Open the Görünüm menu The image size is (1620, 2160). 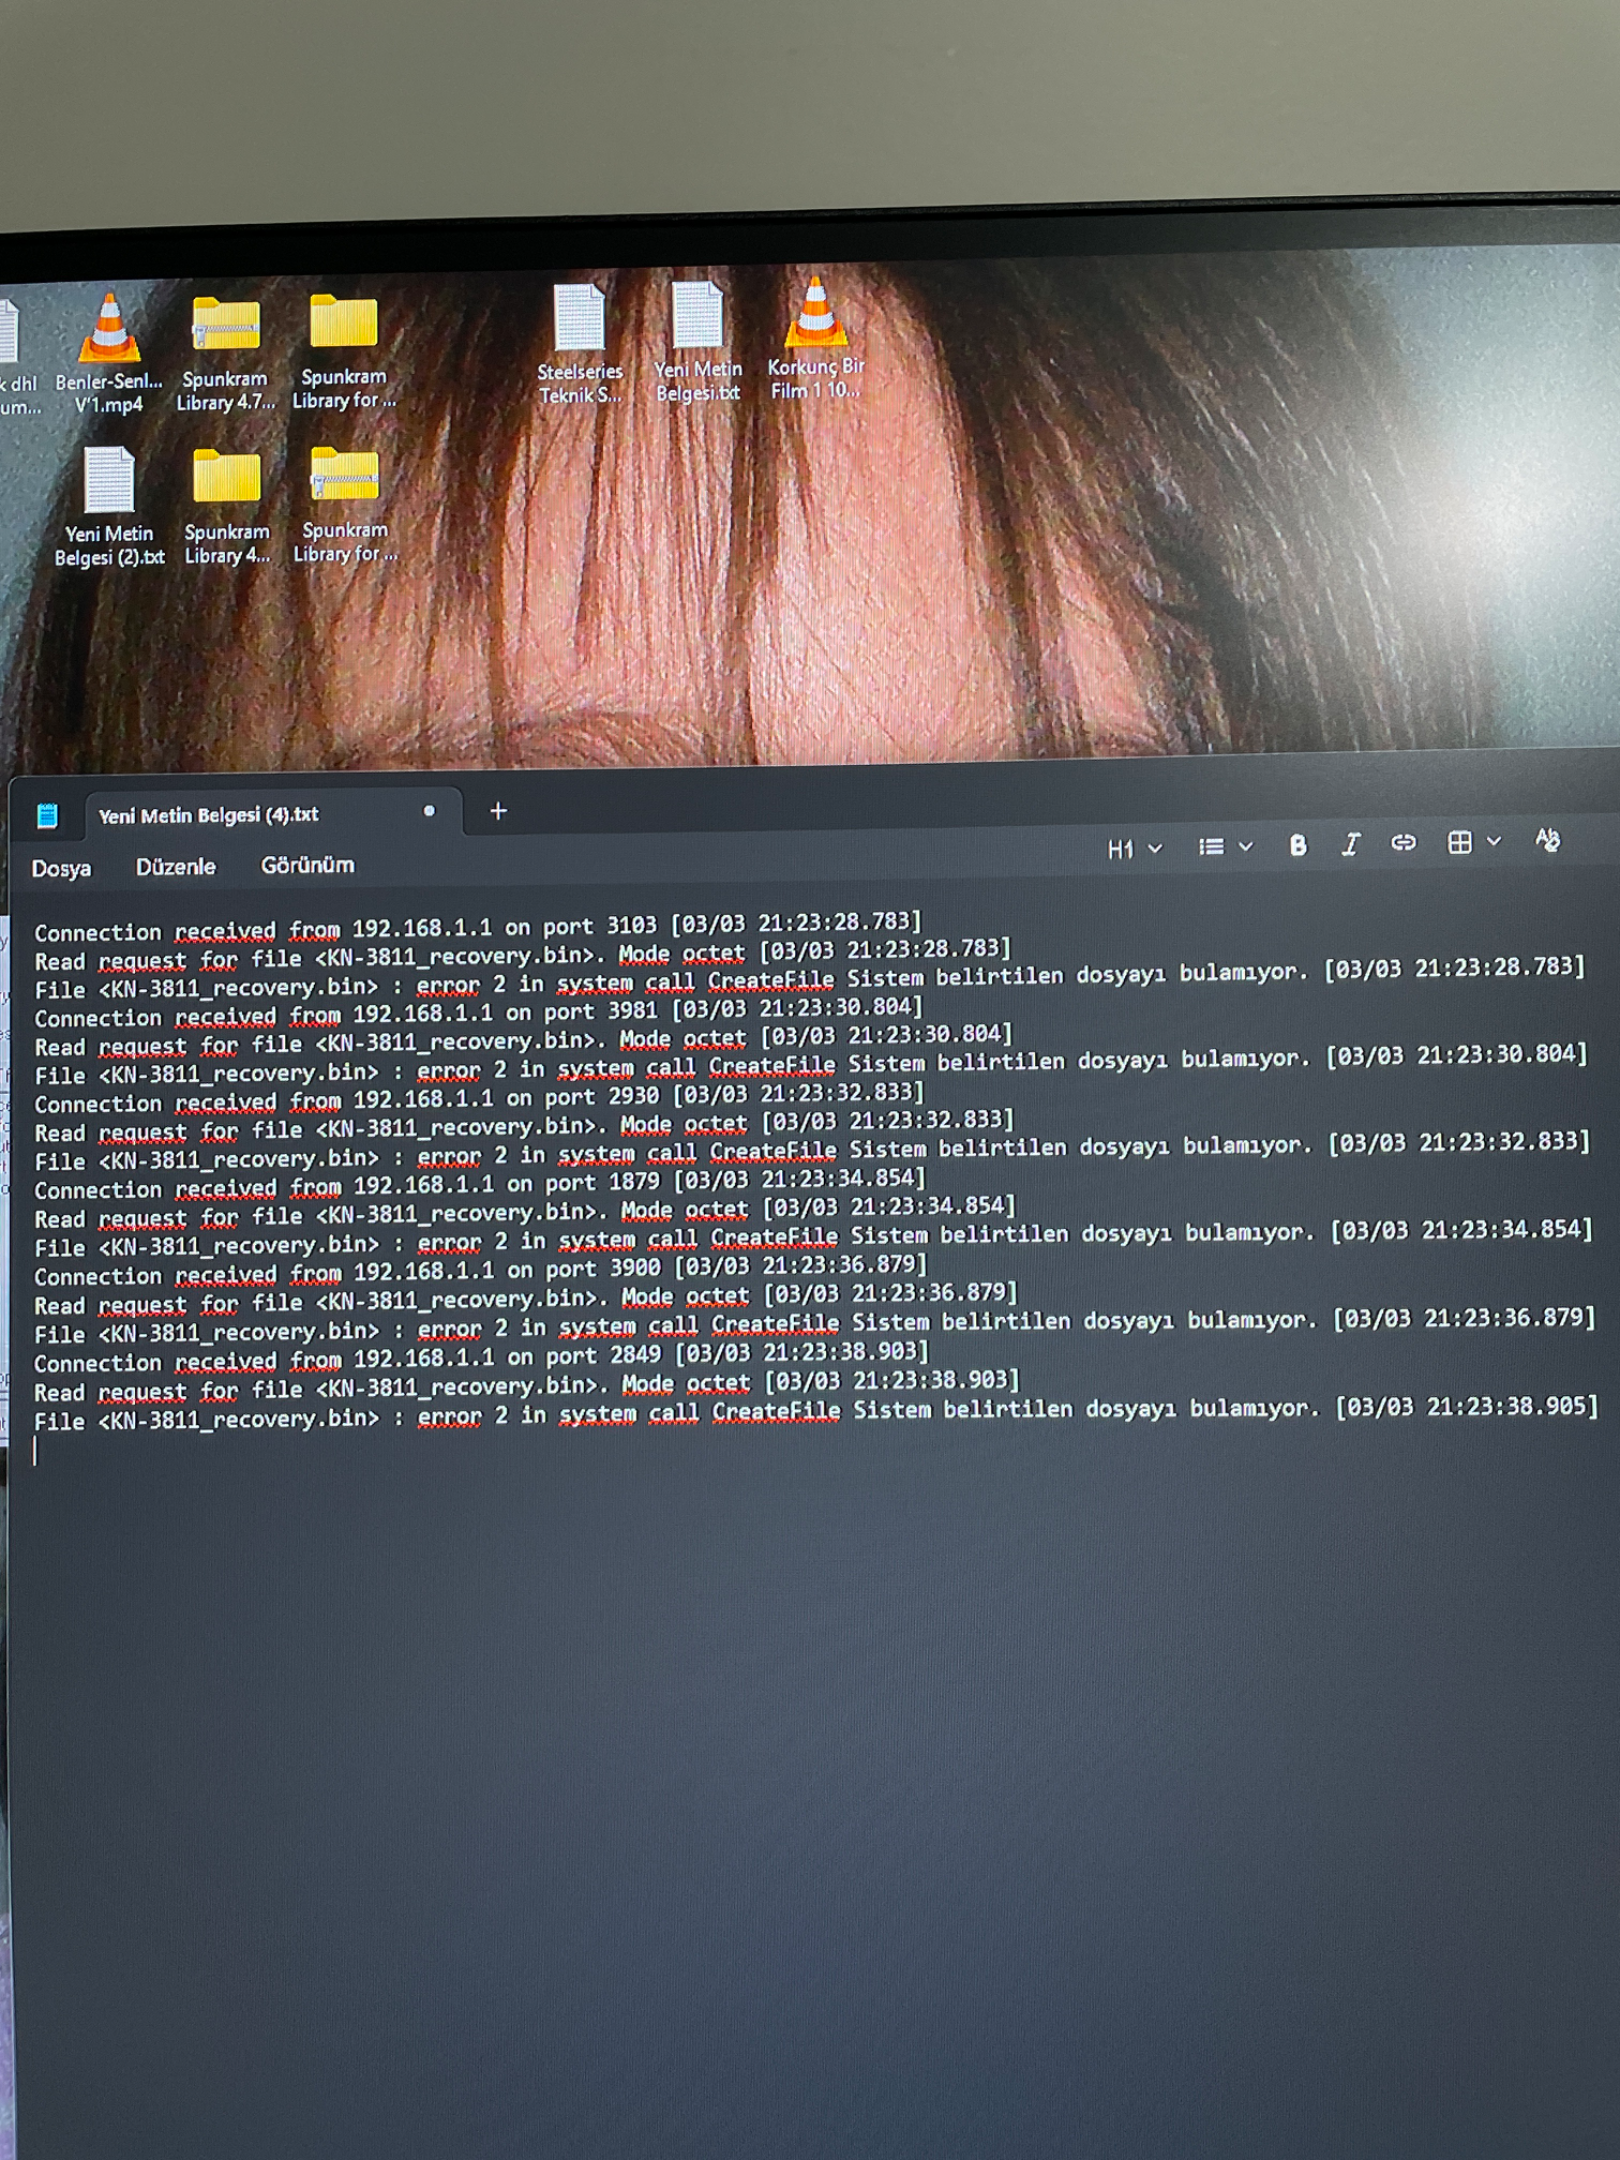[307, 865]
